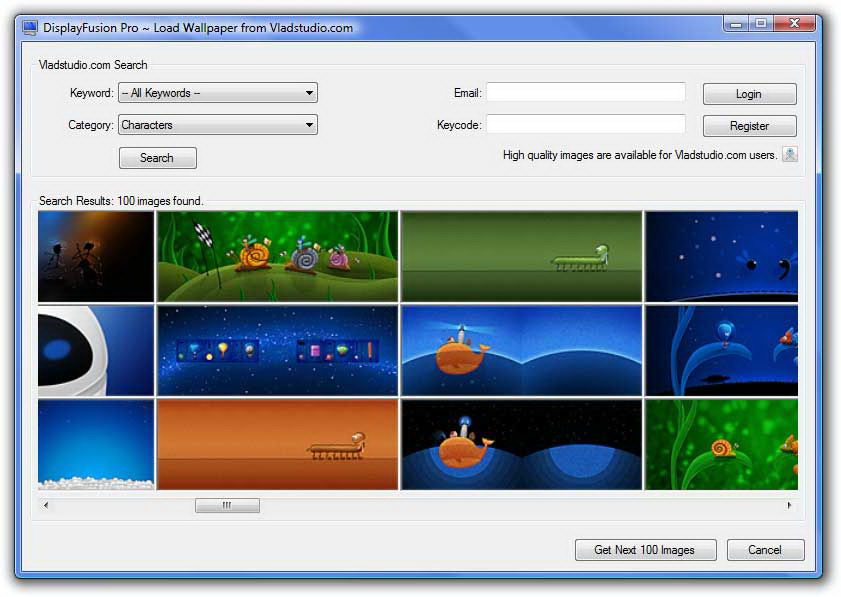Click the DisplayFusion monitor icon in title bar
Screen dimensions: 841x597
pos(30,27)
